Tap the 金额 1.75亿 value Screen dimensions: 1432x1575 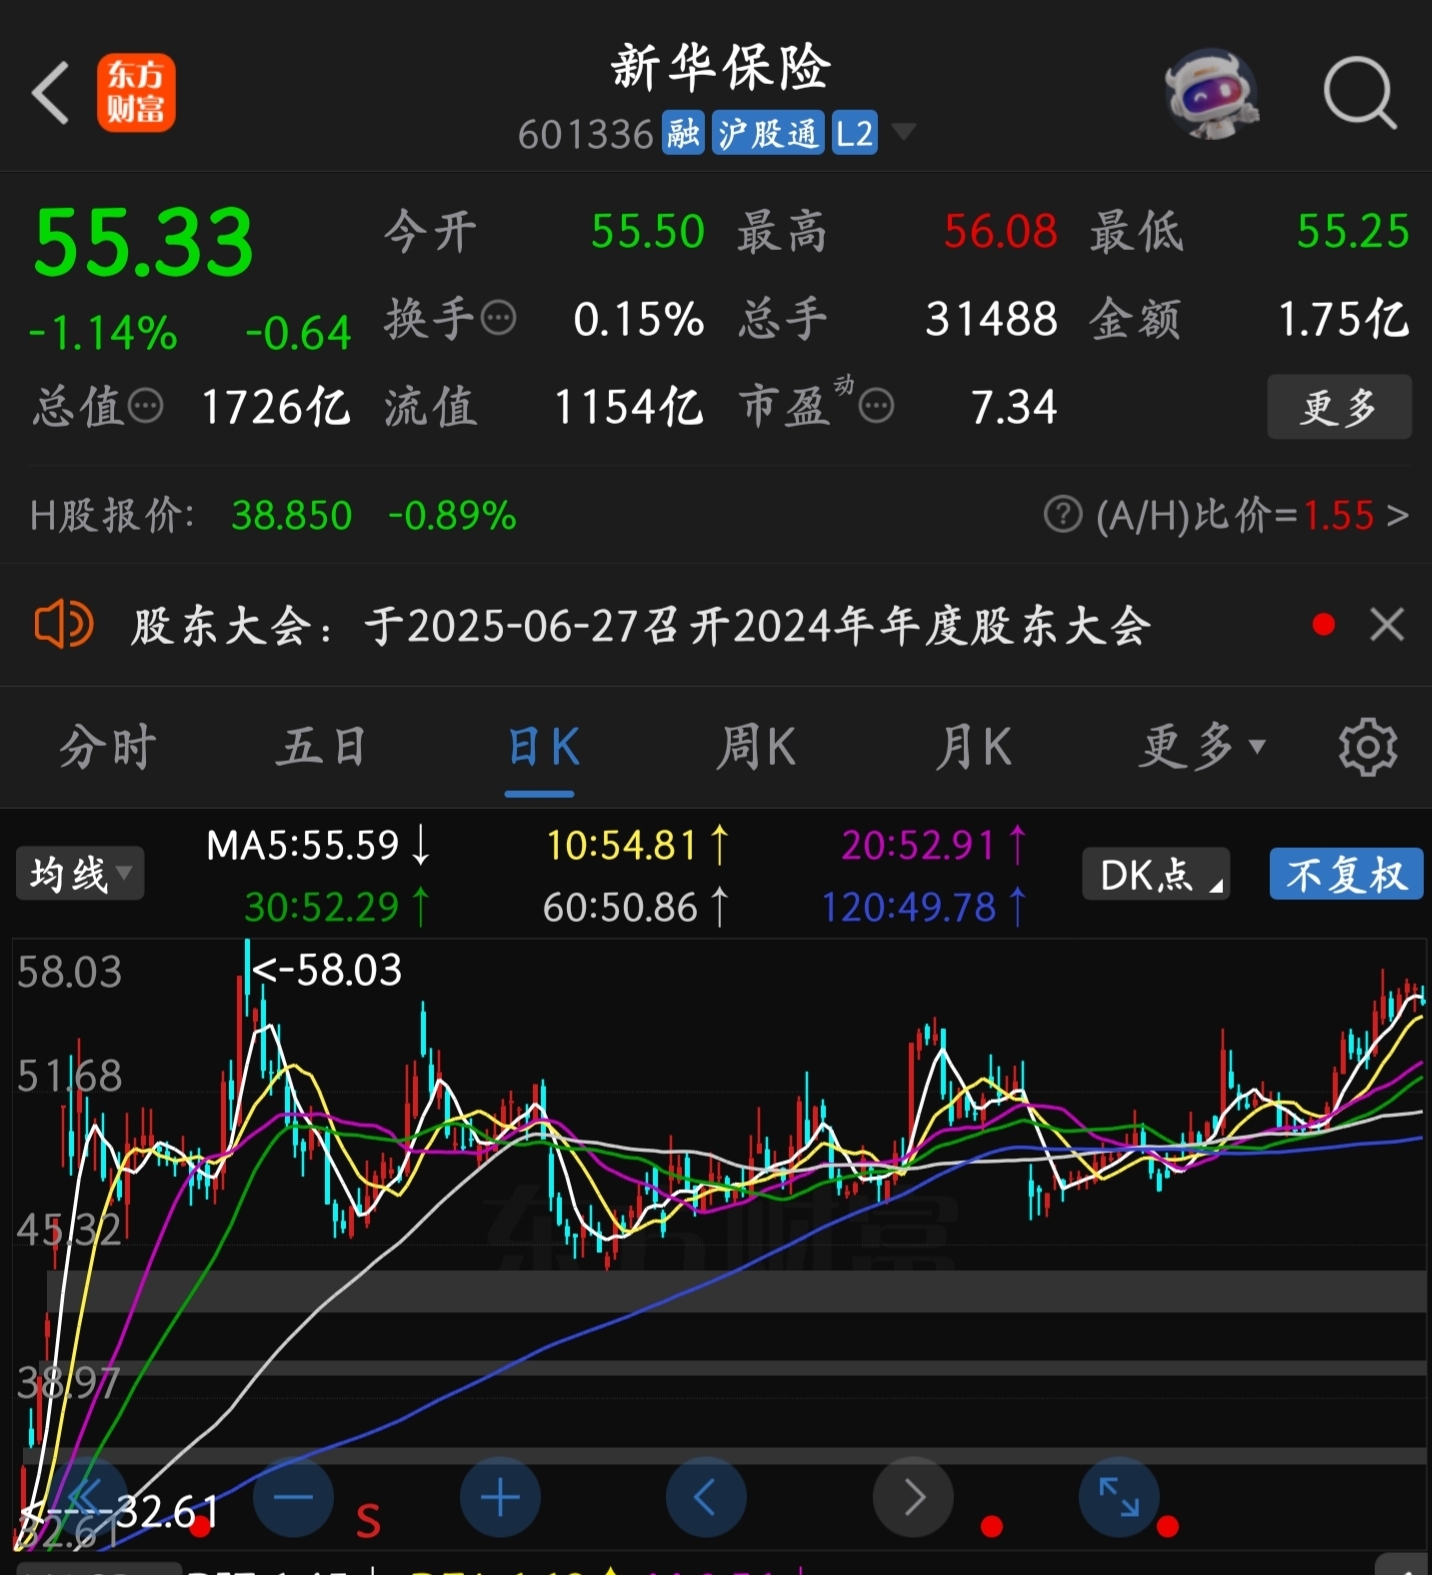[x=1343, y=320]
